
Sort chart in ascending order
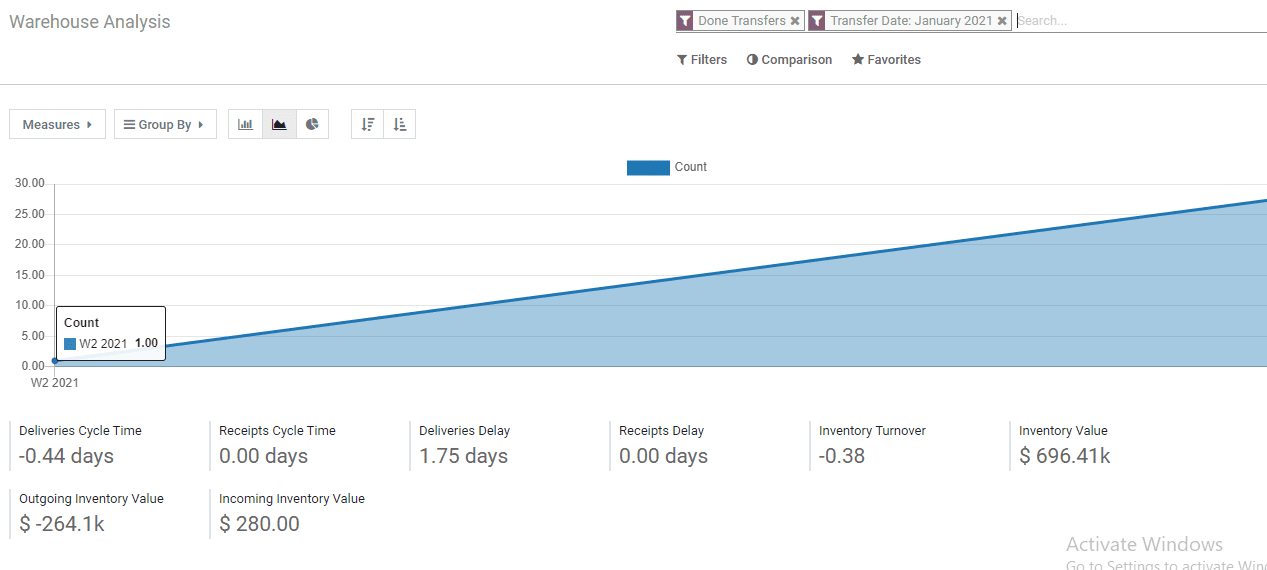(400, 124)
